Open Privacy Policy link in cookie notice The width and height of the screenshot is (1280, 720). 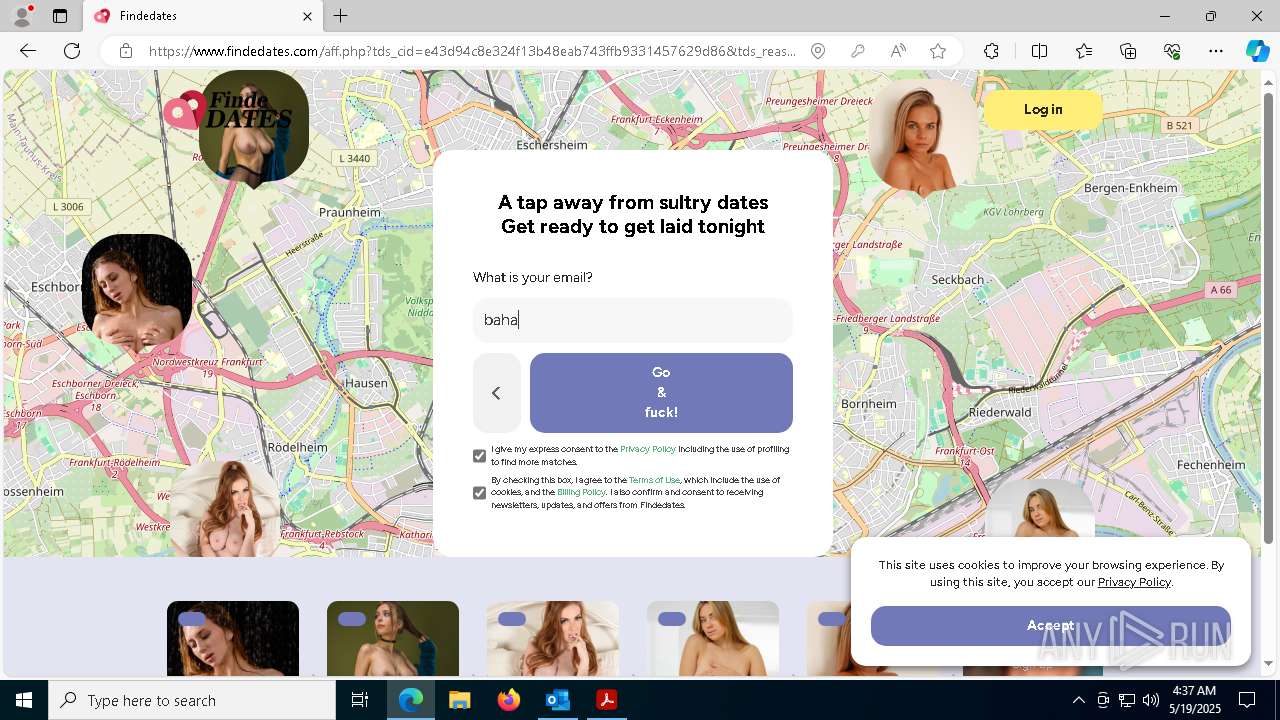click(x=1134, y=582)
